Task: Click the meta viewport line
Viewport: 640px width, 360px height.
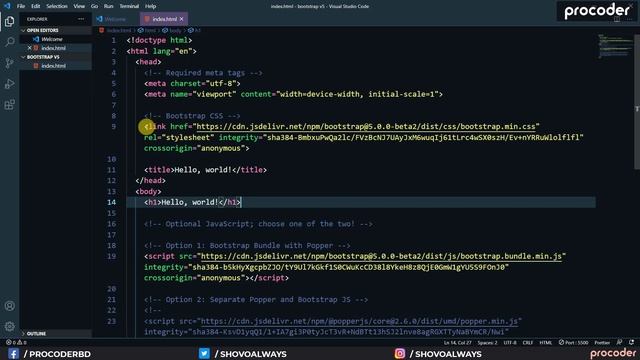Action: [x=293, y=94]
